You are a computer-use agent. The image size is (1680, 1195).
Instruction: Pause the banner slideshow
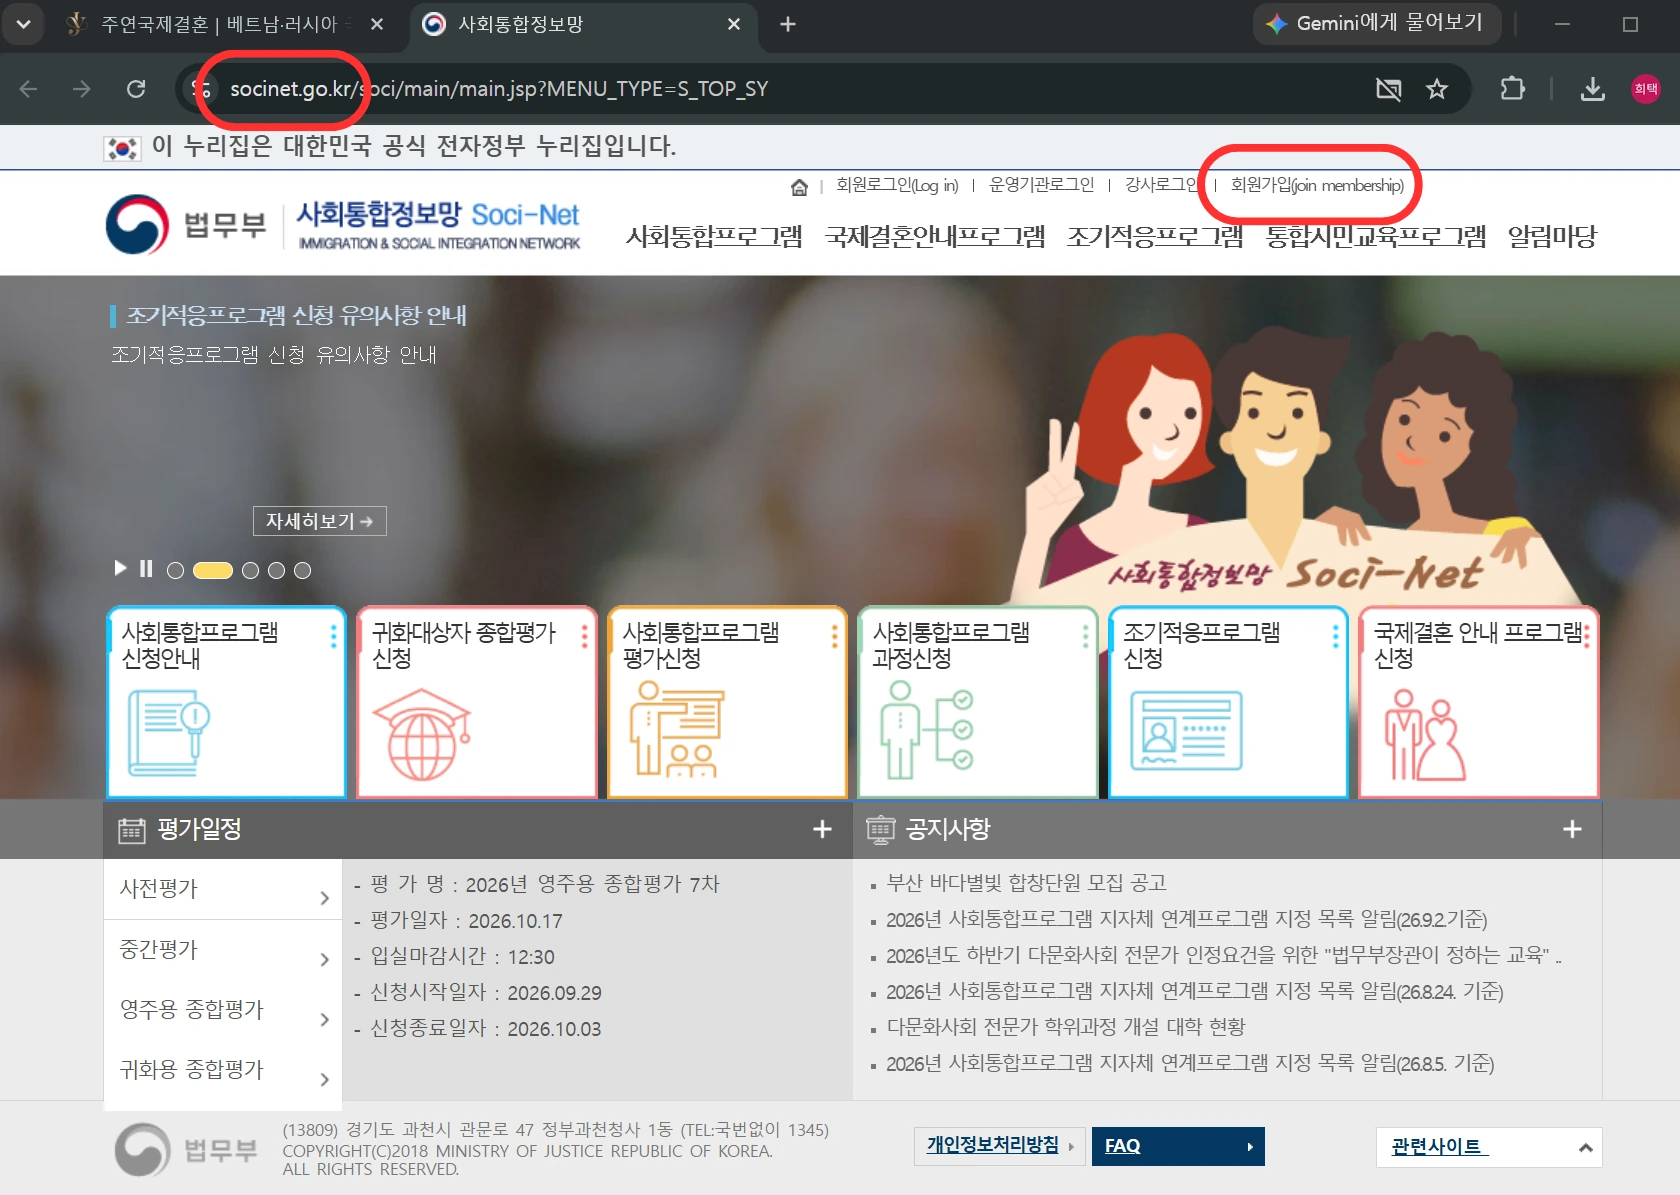click(x=146, y=568)
